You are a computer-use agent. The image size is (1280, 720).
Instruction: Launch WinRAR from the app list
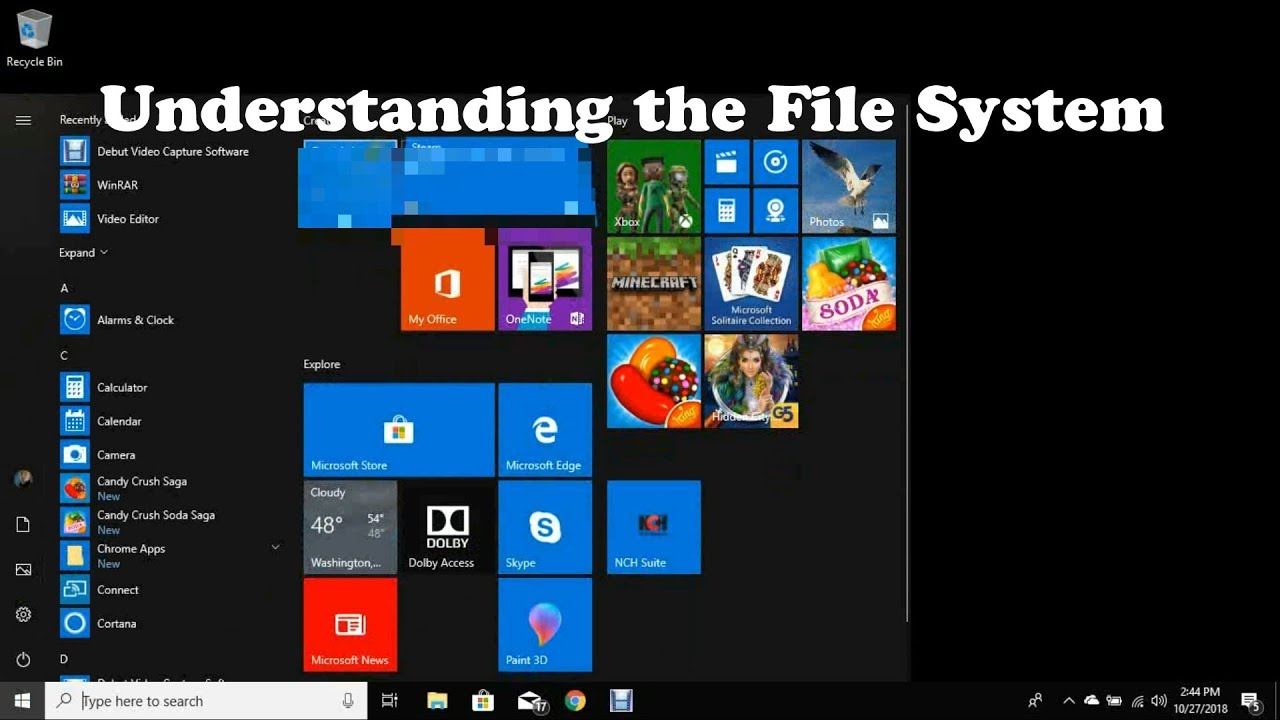tap(100, 185)
